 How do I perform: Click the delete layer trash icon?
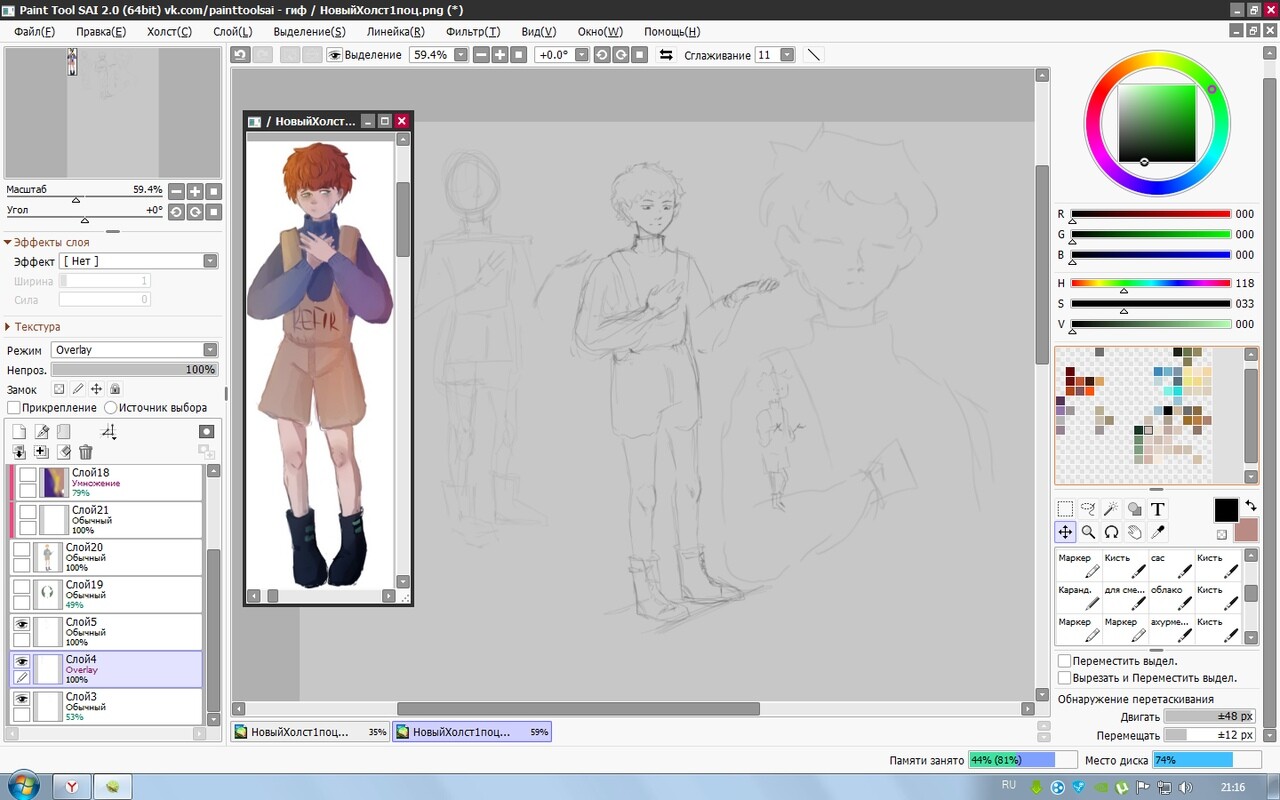click(86, 452)
